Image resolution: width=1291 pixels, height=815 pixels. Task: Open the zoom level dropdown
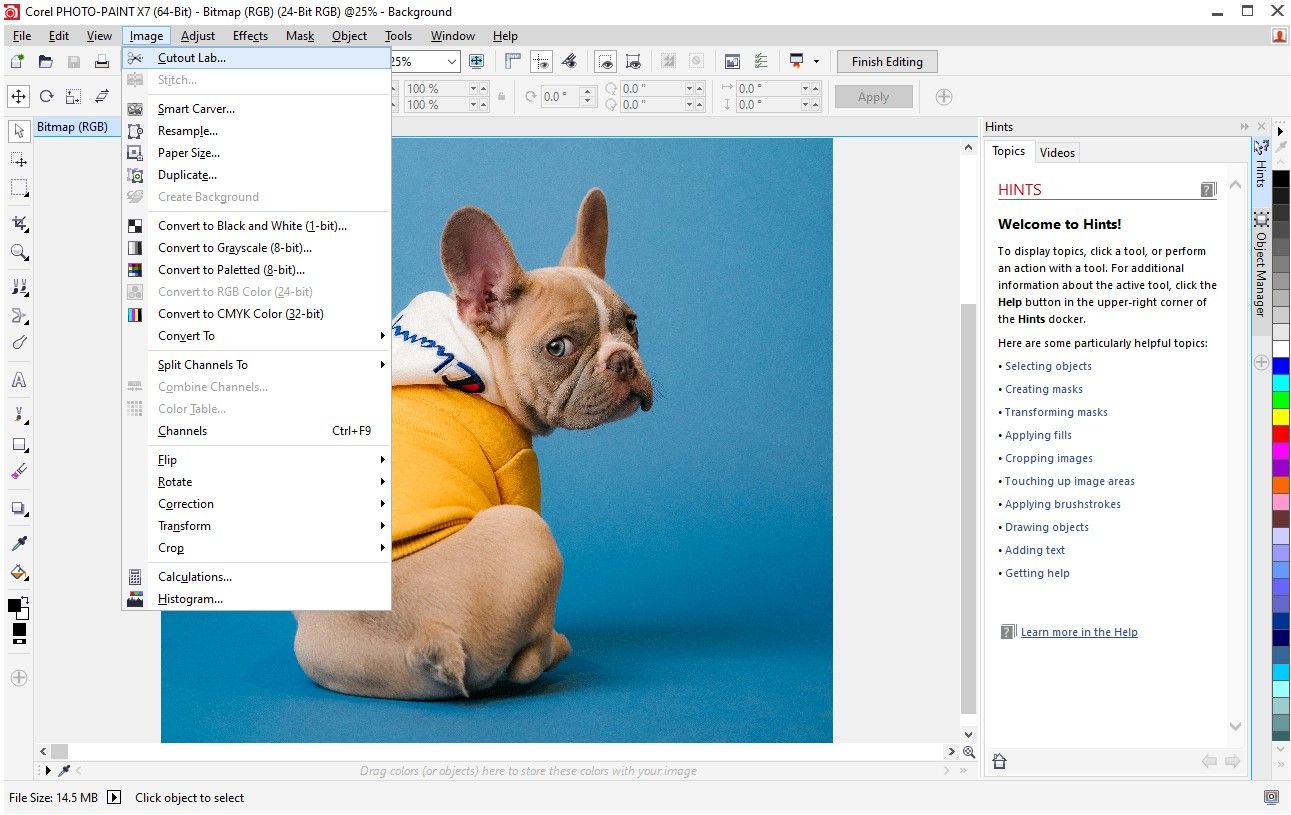pyautogui.click(x=452, y=62)
